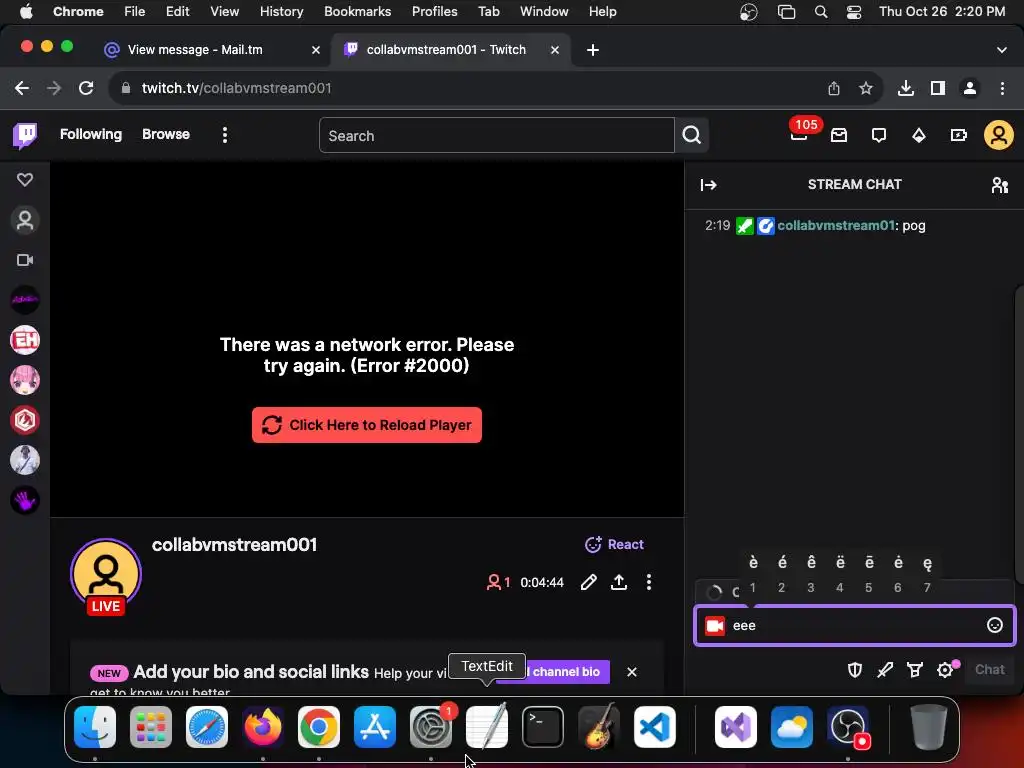The width and height of the screenshot is (1024, 768).
Task: Open stream options three-dot menu
Action: pos(648,583)
